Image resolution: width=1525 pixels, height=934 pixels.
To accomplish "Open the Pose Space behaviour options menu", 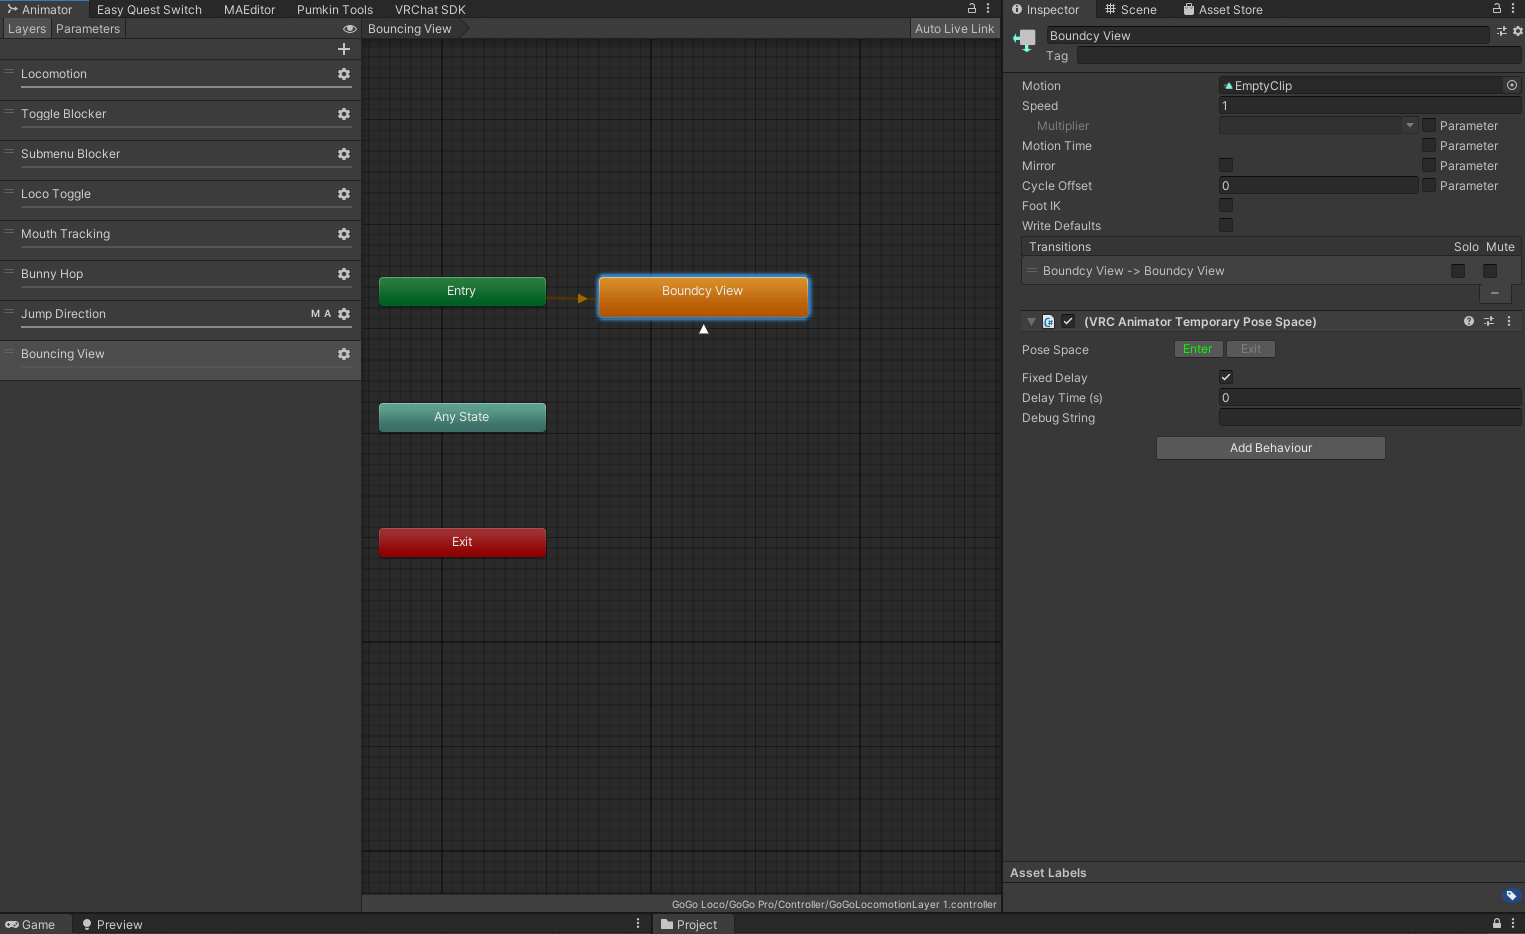I will (x=1509, y=321).
